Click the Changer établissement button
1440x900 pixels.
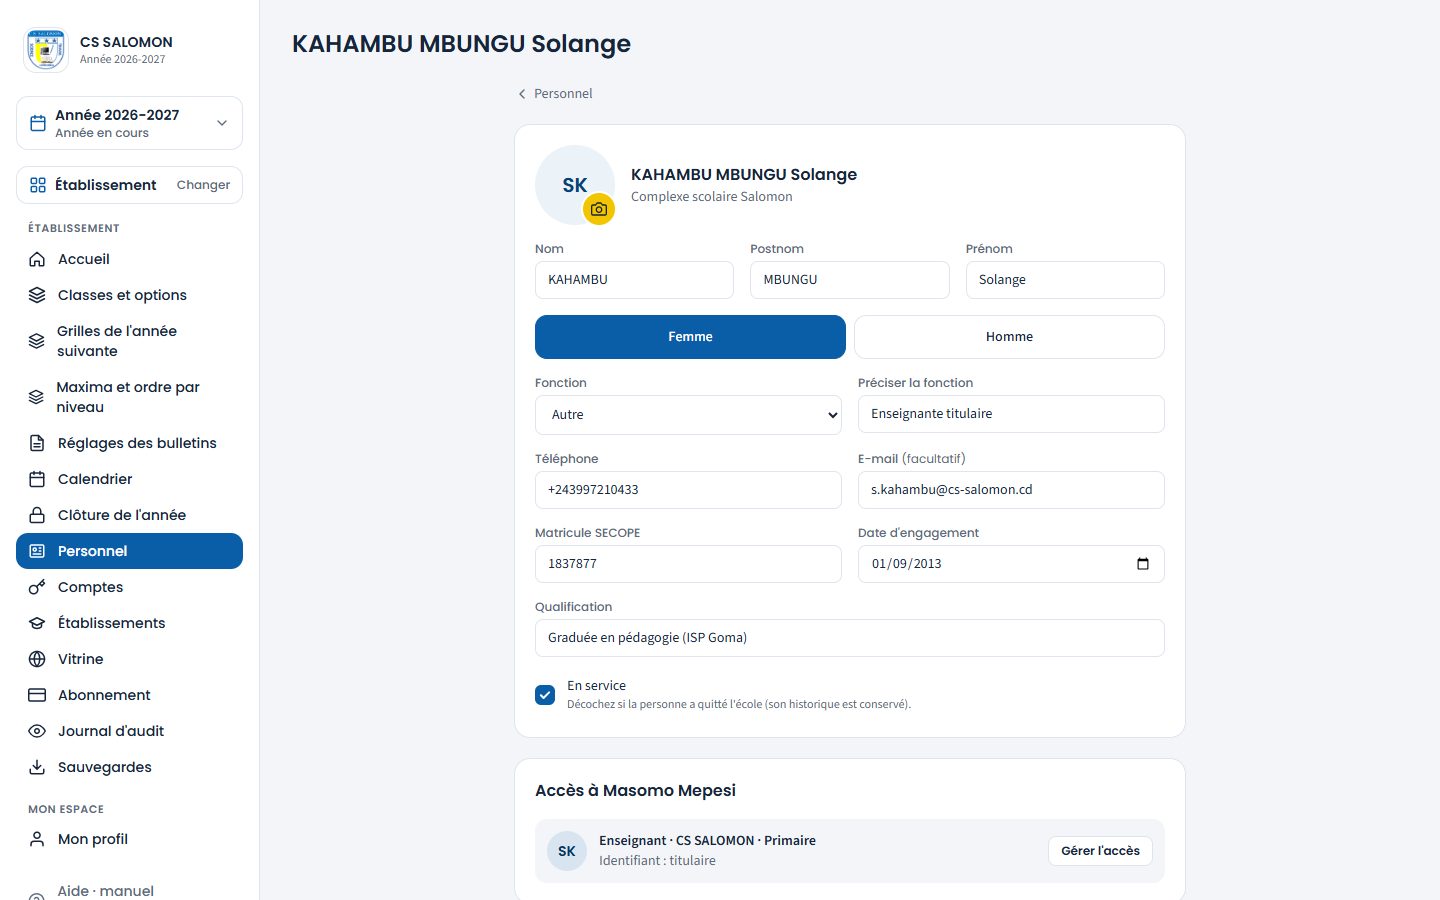pyautogui.click(x=203, y=185)
